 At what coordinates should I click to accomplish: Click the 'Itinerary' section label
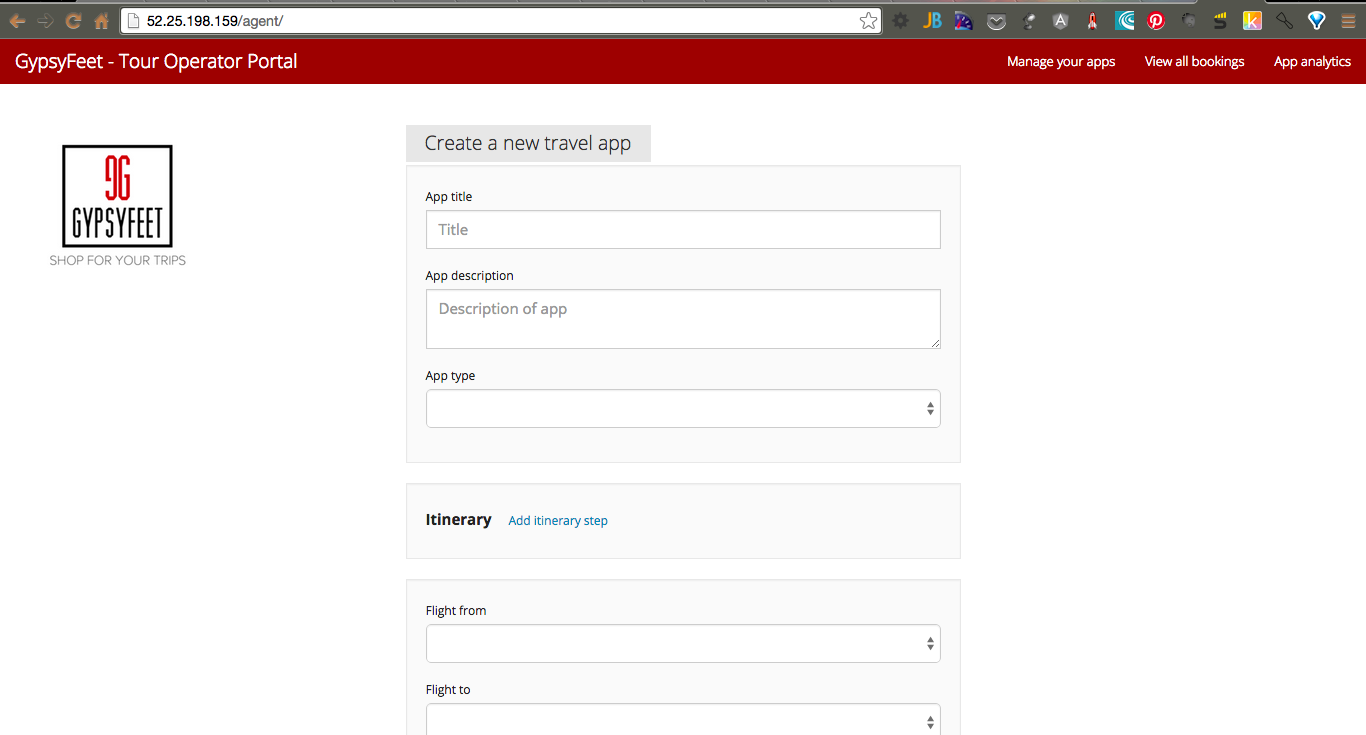point(458,519)
